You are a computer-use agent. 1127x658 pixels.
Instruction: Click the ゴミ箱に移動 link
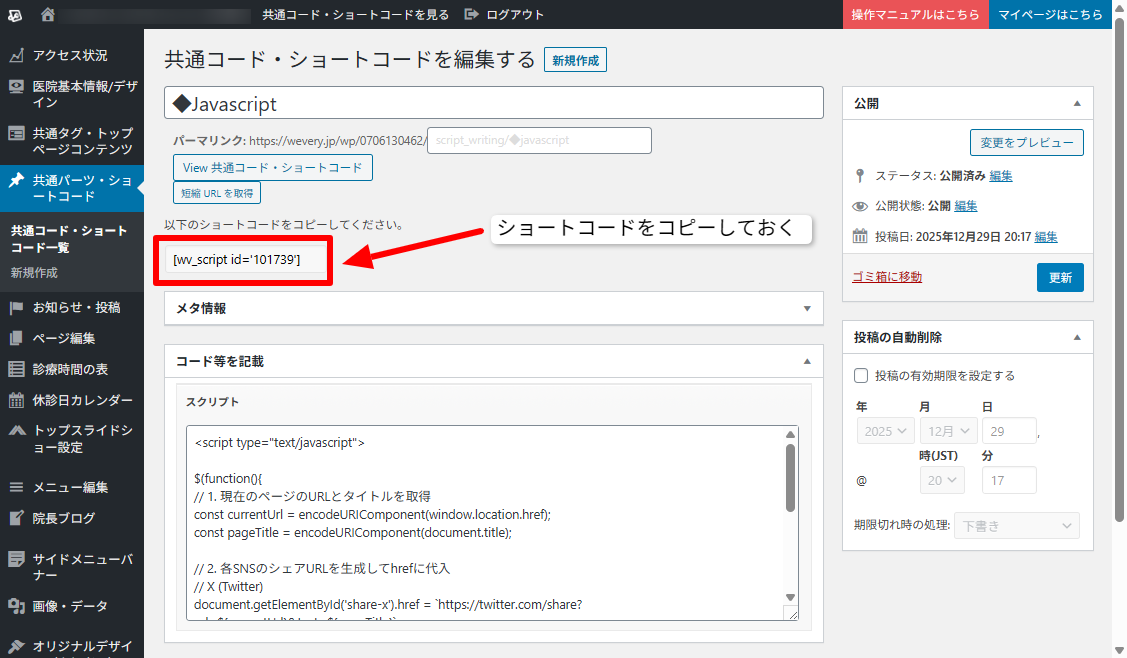(887, 277)
